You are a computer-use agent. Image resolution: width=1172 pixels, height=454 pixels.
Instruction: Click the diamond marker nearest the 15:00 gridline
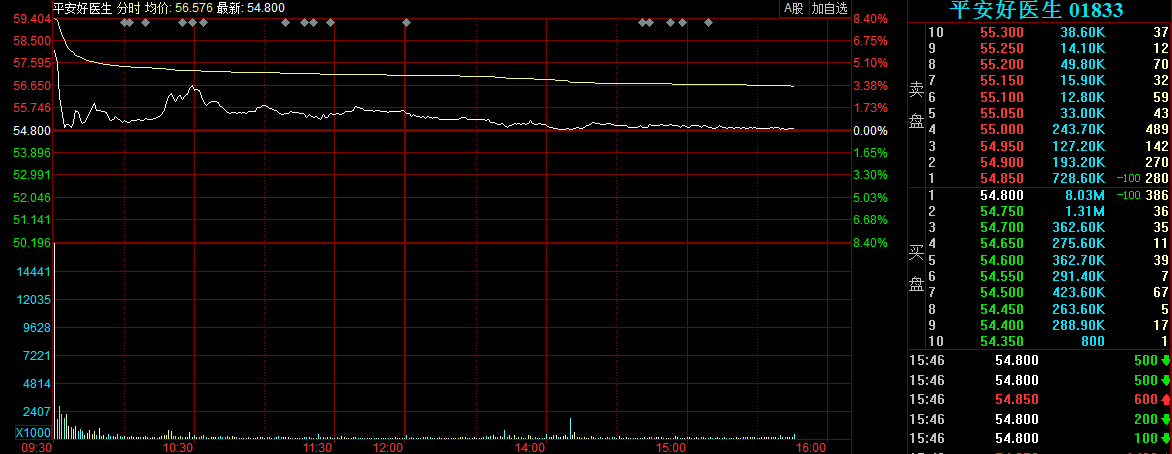click(682, 22)
